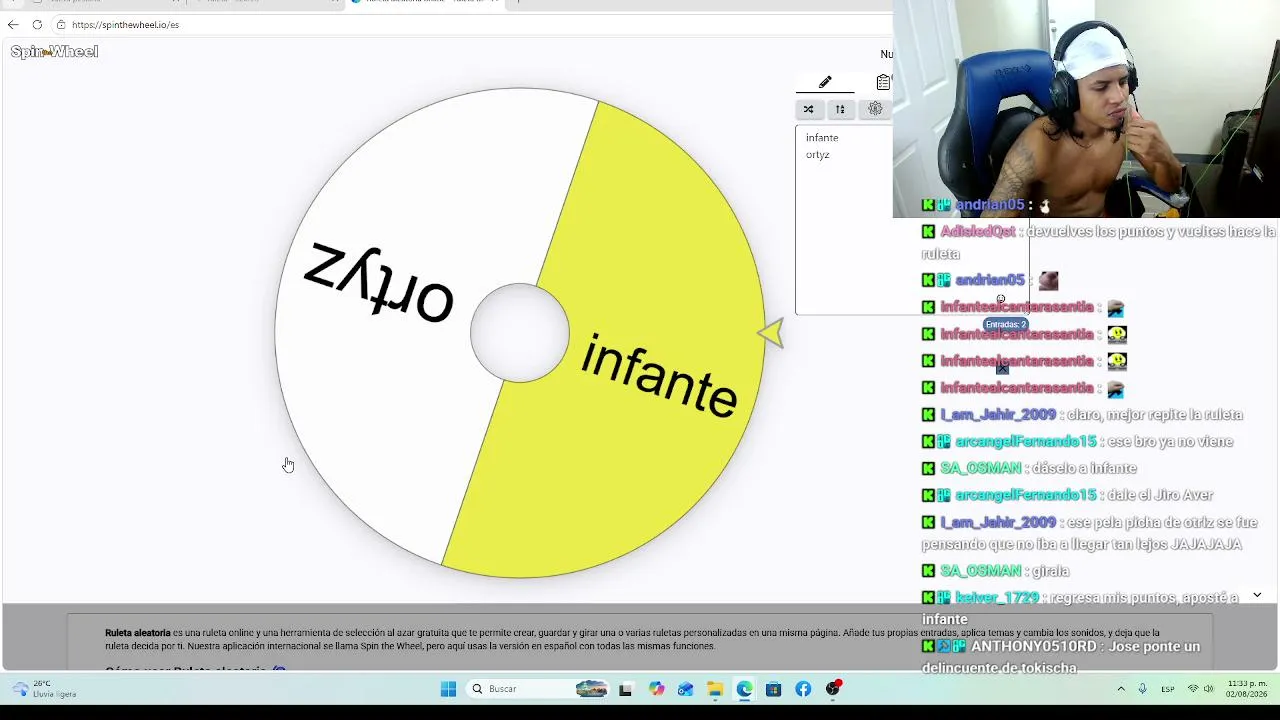Click chat username kelver_1729
Image resolution: width=1280 pixels, height=720 pixels.
click(997, 598)
